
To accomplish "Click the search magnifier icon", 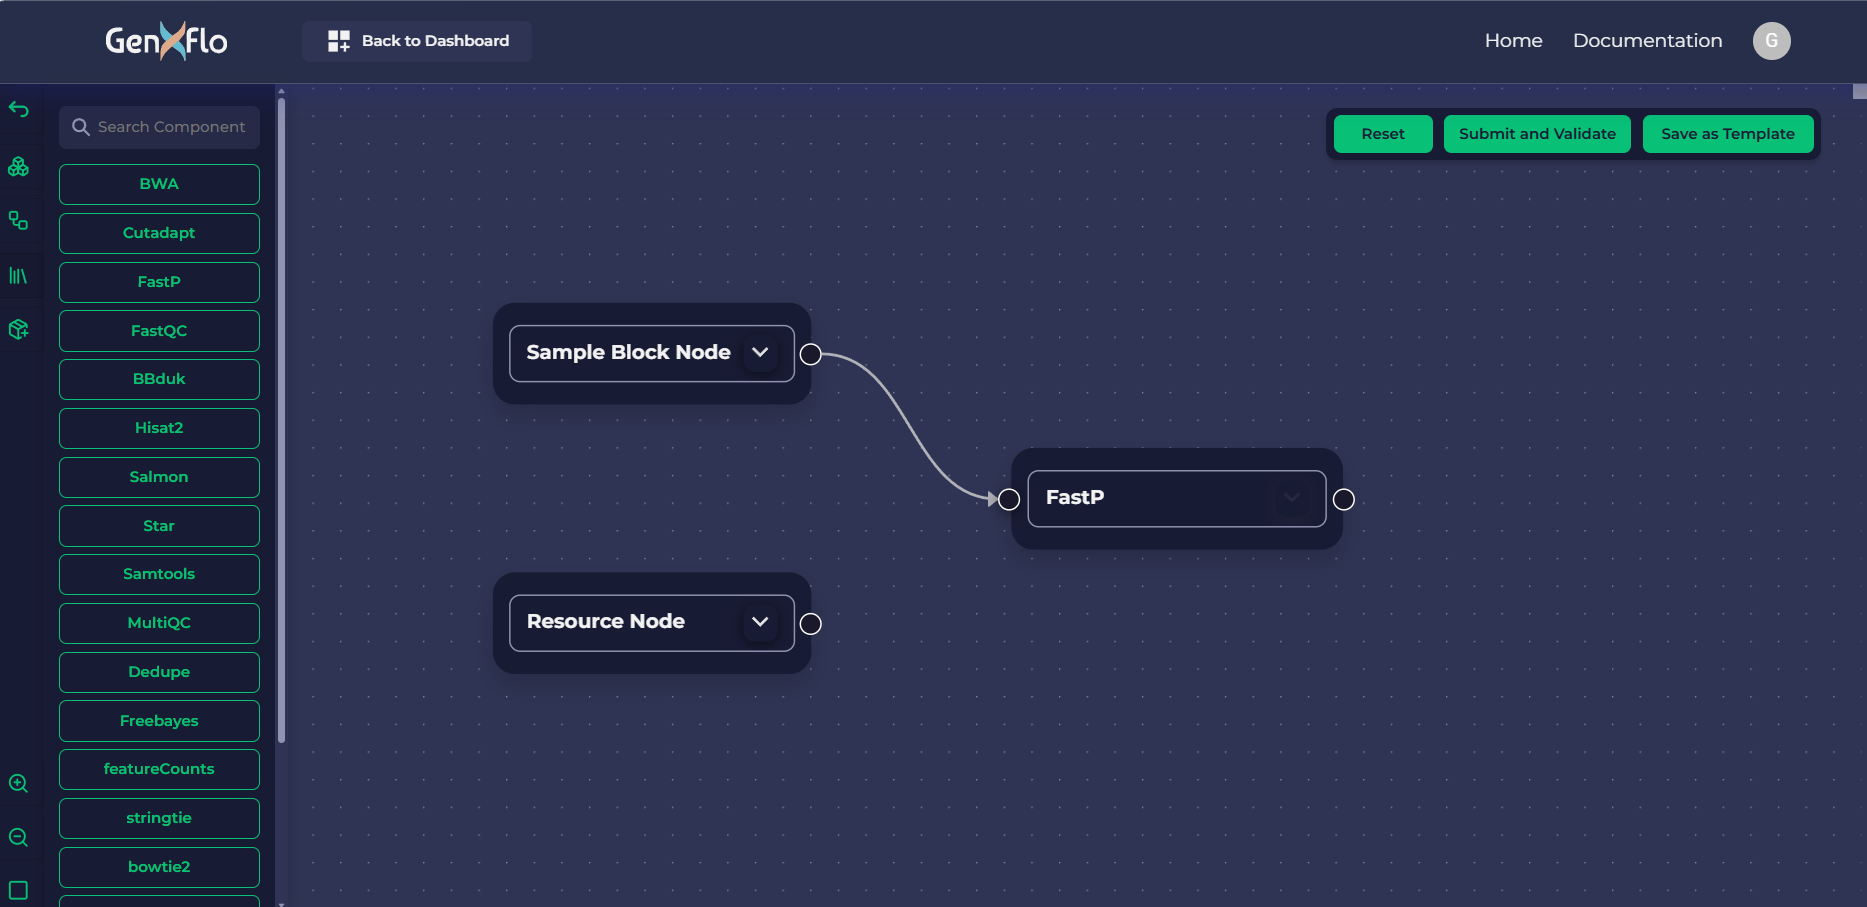I will pos(81,127).
